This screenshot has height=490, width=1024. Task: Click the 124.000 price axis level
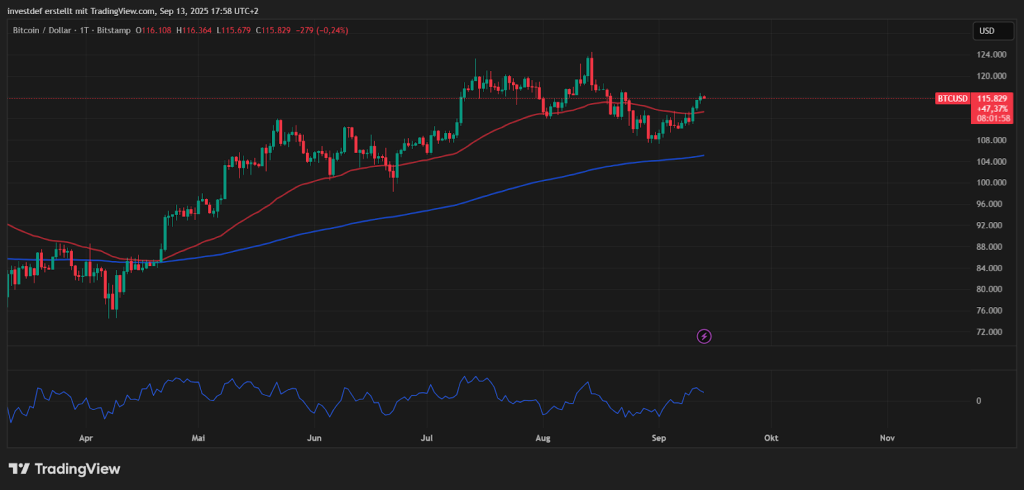click(x=989, y=55)
